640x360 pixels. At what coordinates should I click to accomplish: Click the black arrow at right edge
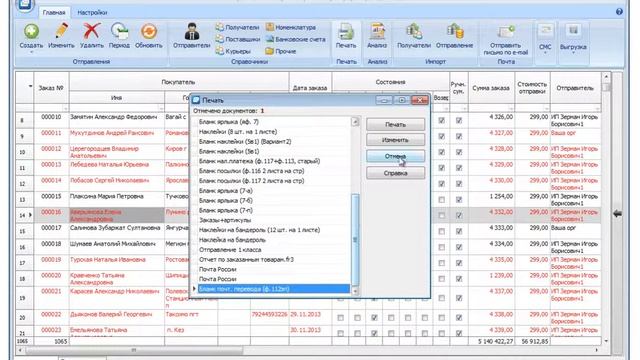(x=618, y=213)
